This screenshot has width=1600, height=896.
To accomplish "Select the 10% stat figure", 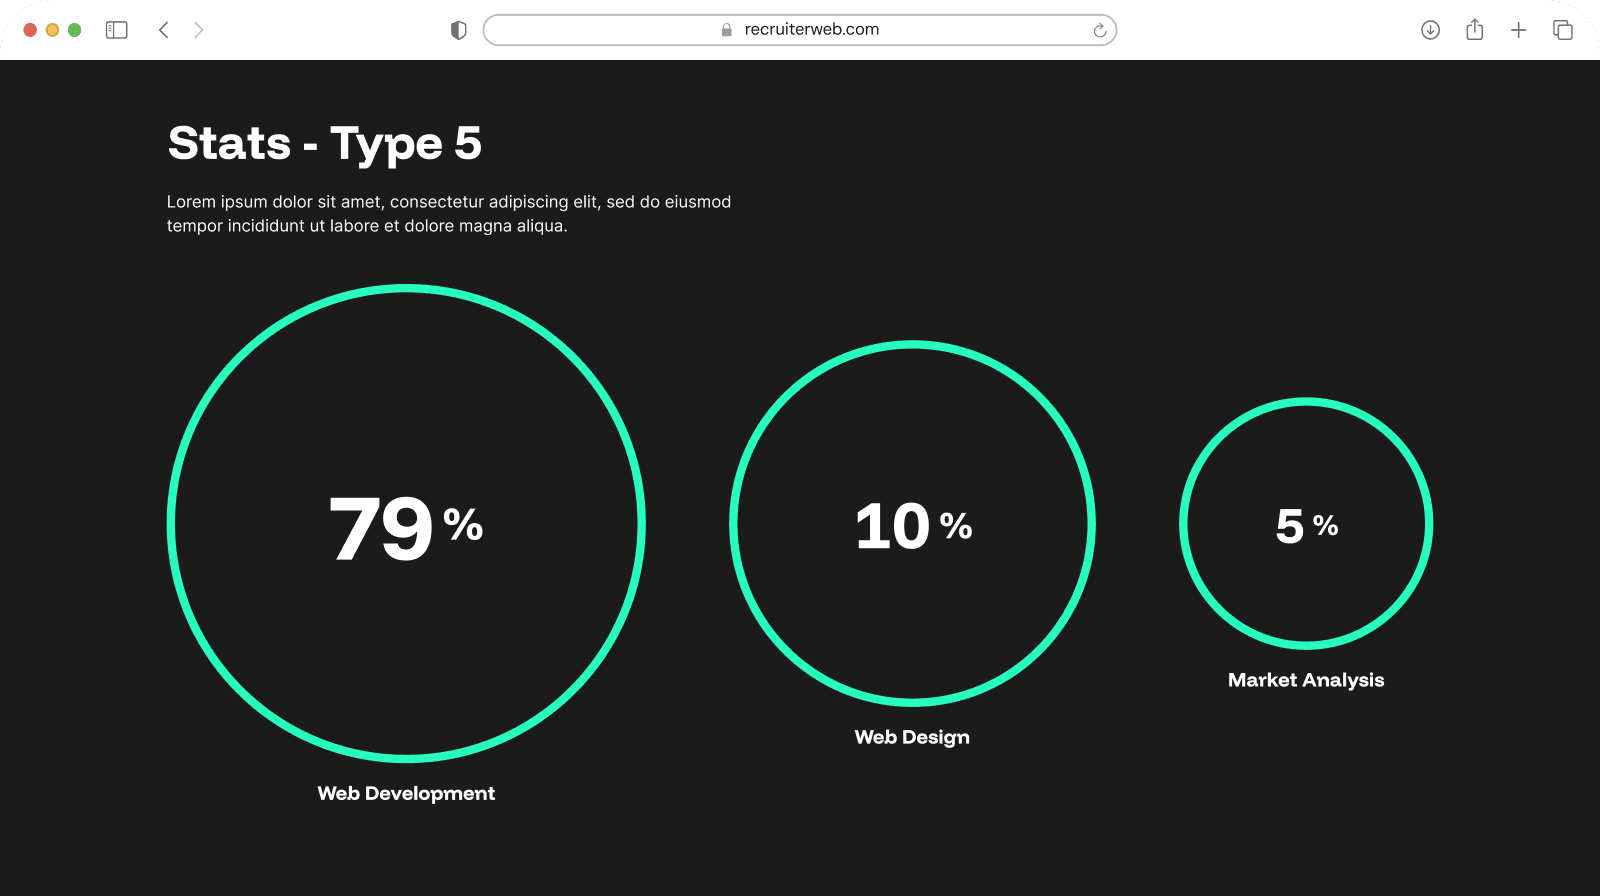I will click(912, 526).
